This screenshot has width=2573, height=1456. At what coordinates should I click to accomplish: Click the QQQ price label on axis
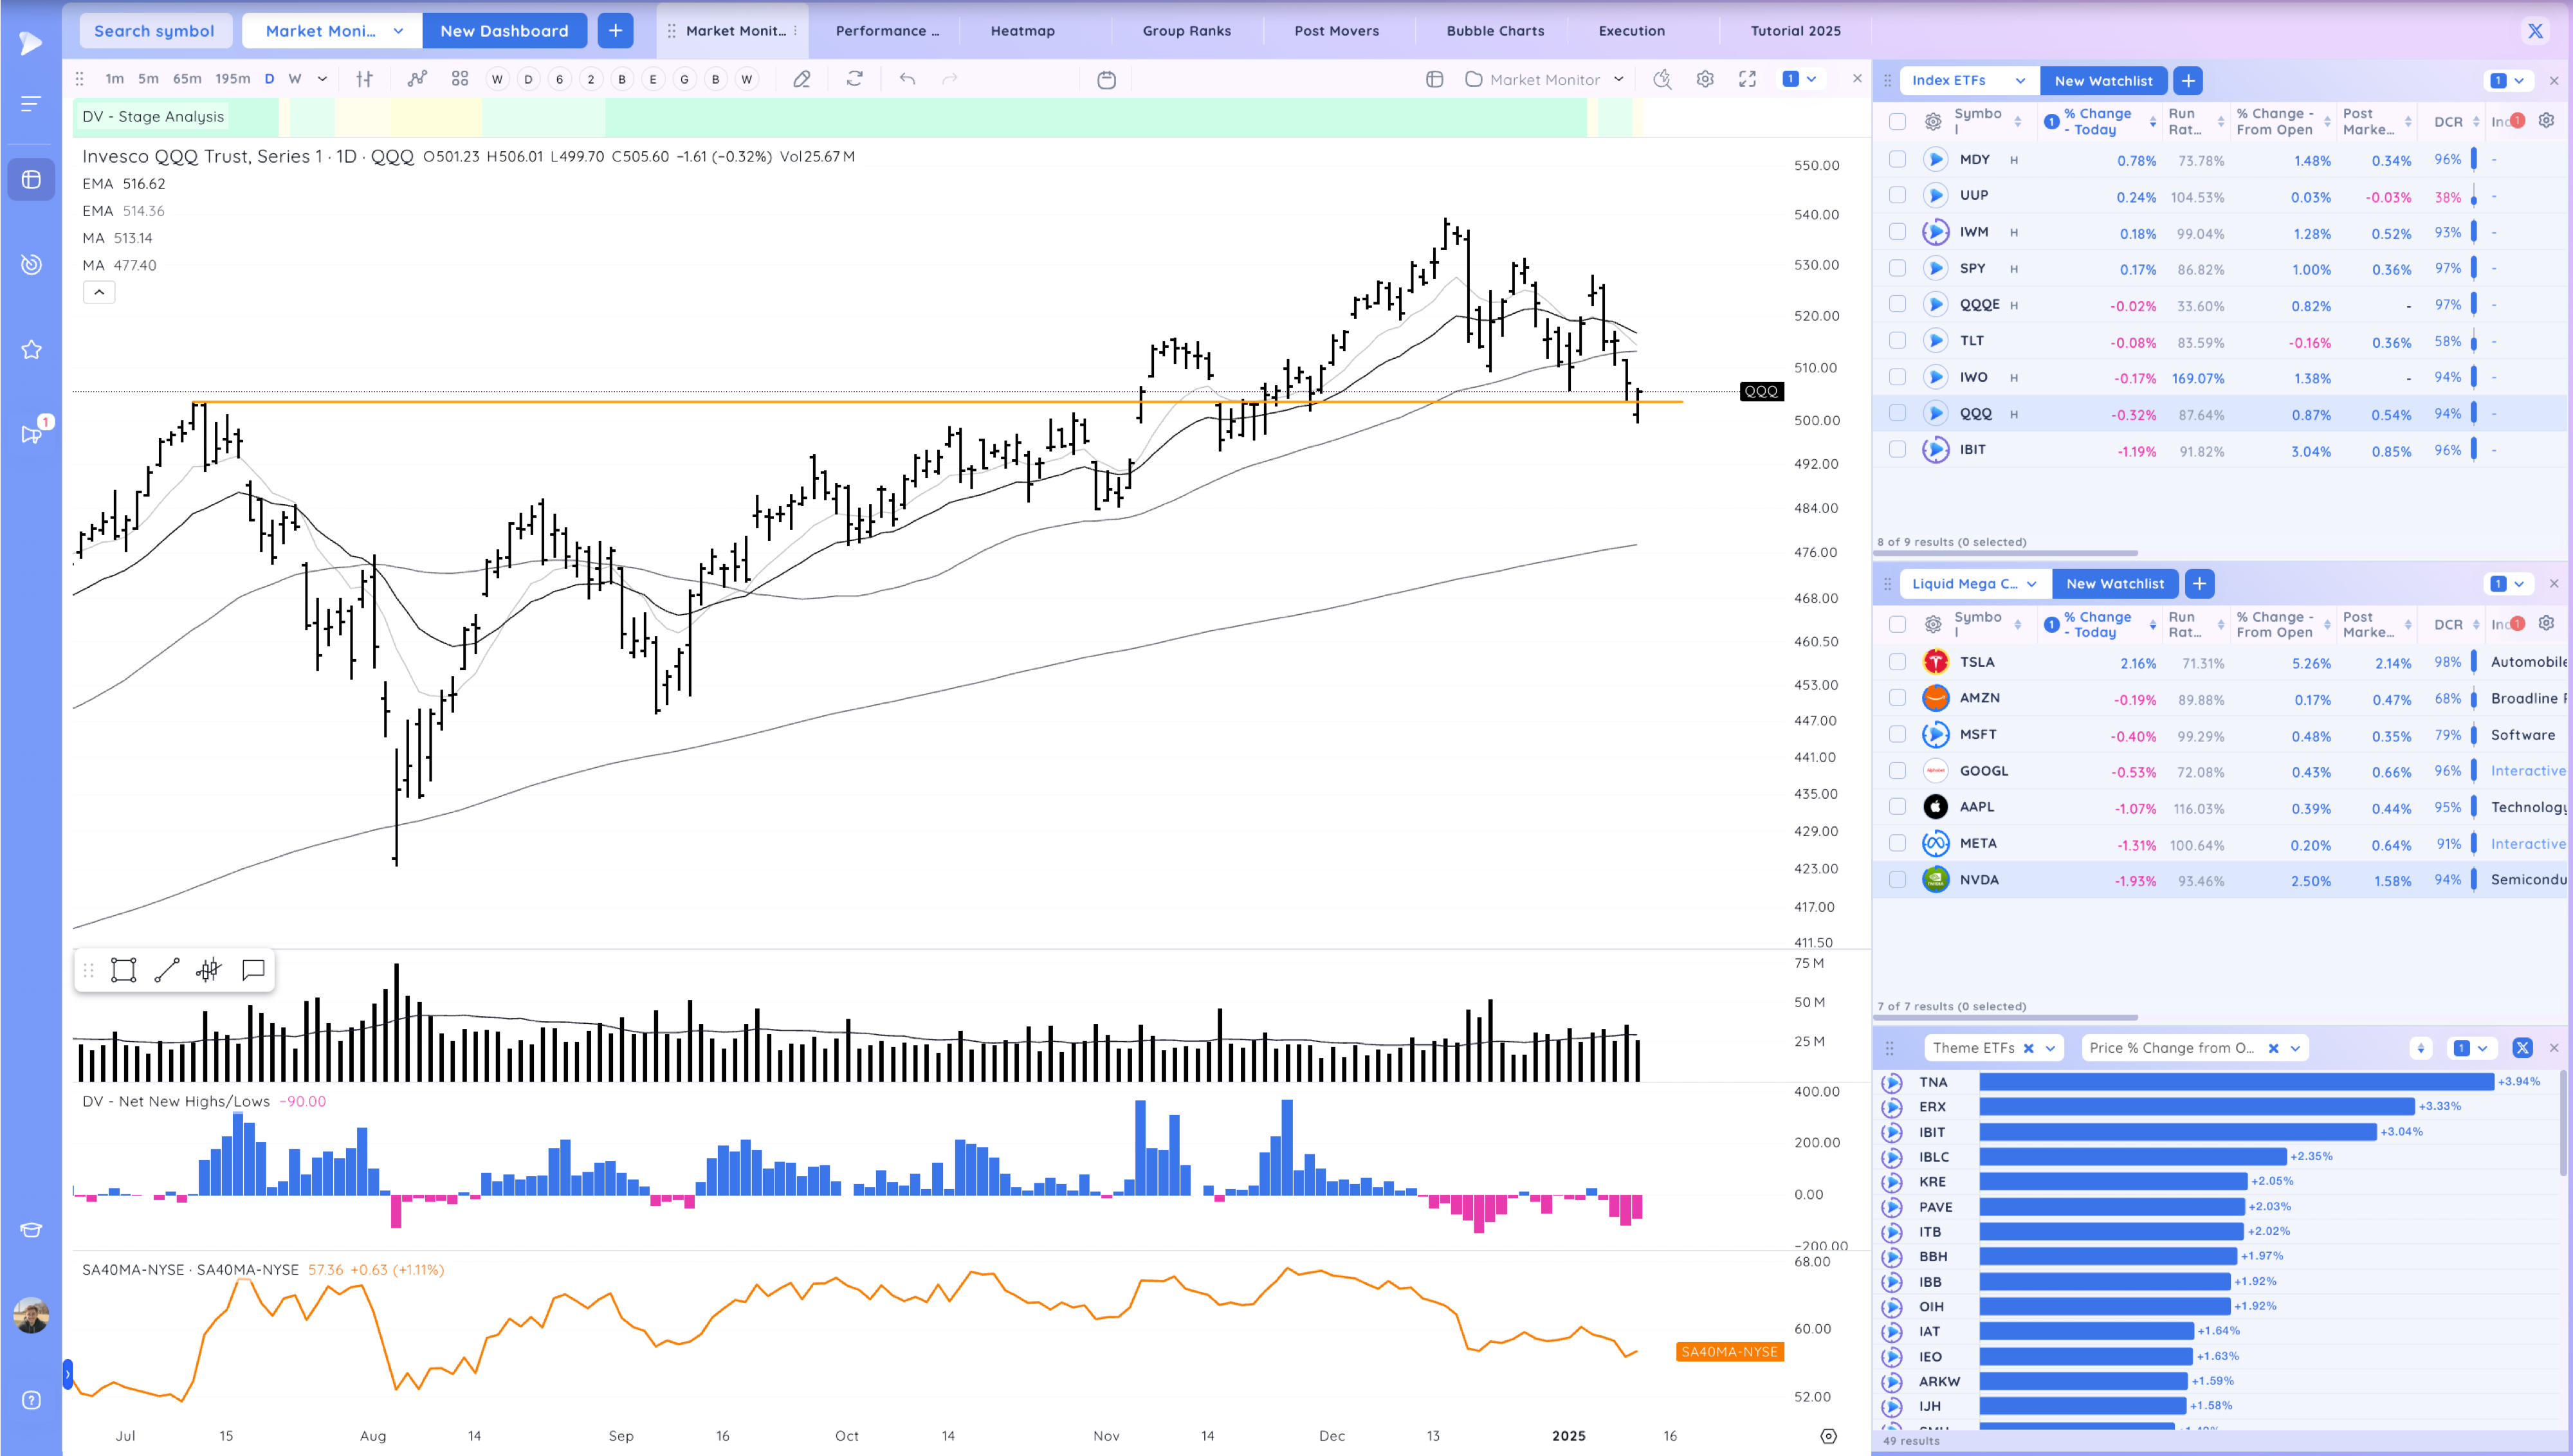[1761, 391]
